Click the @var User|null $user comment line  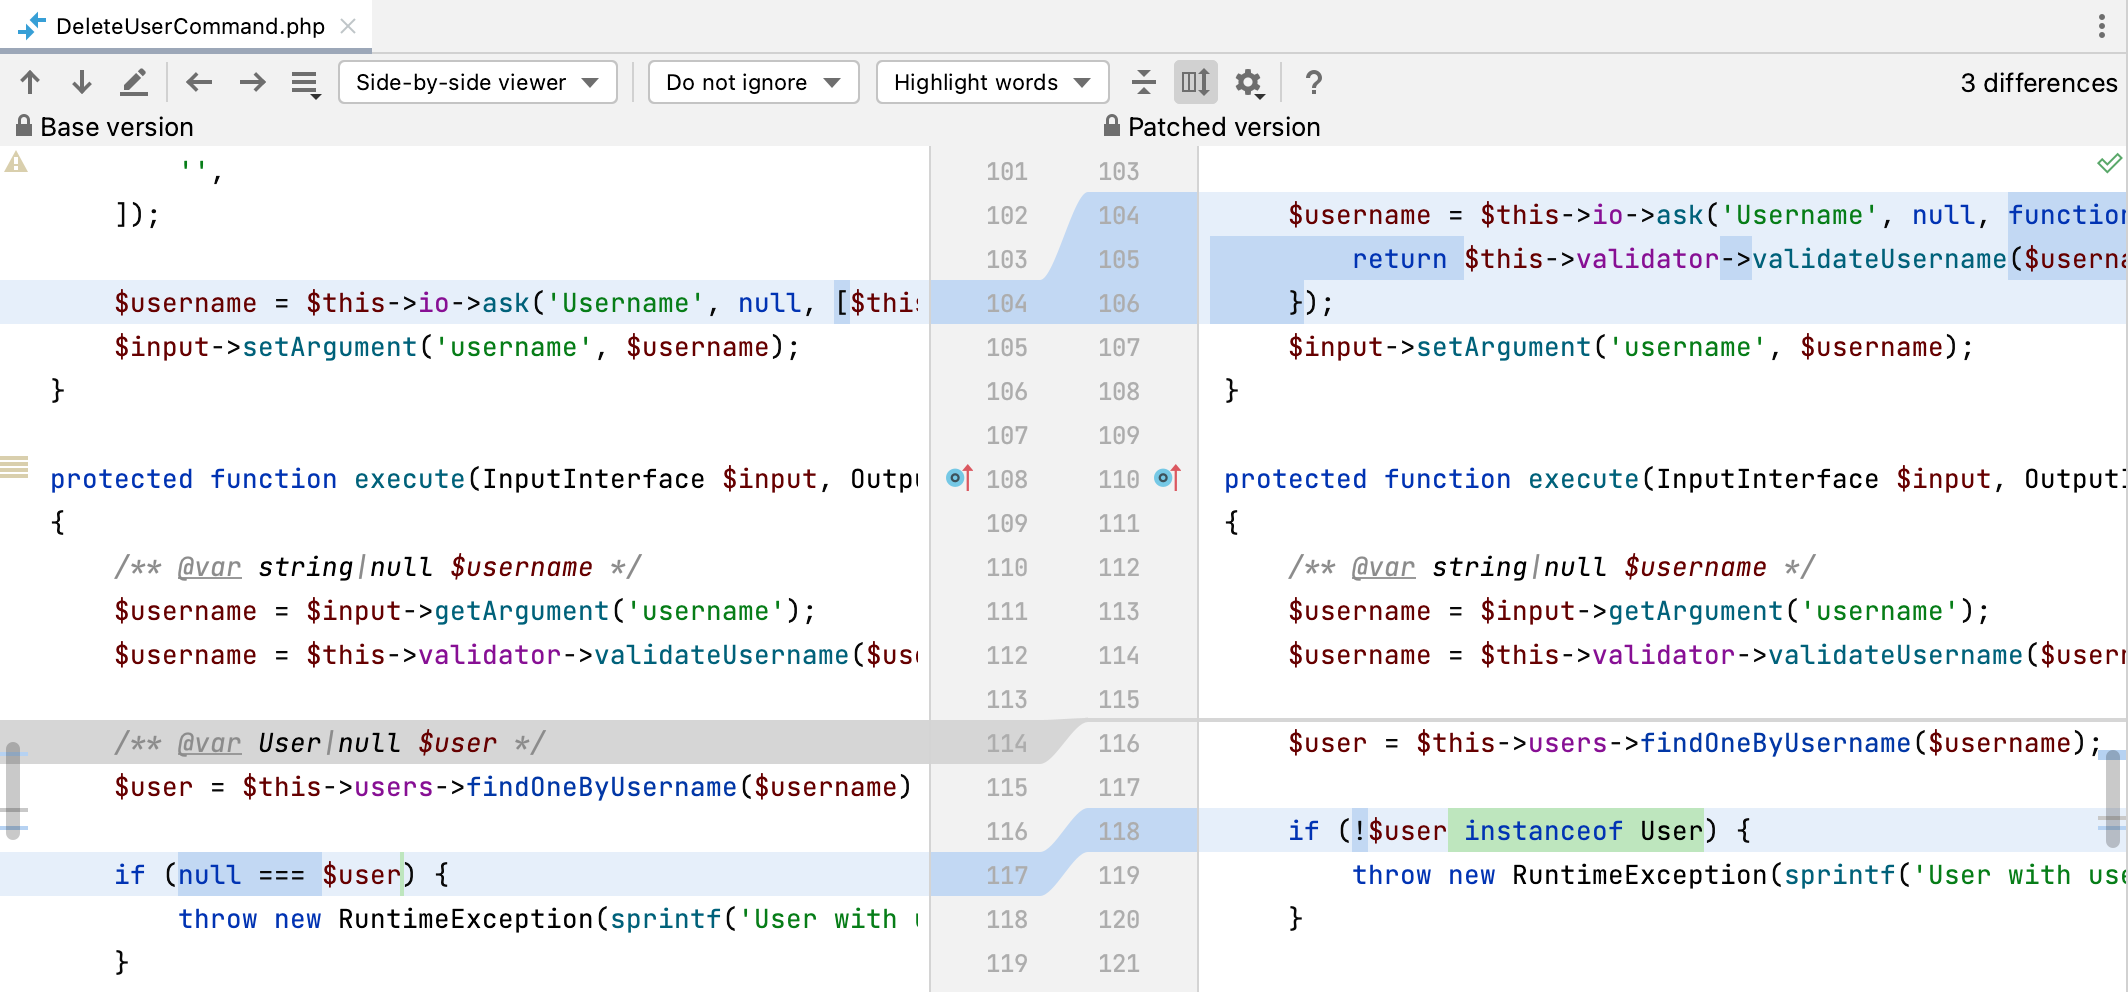(x=329, y=743)
